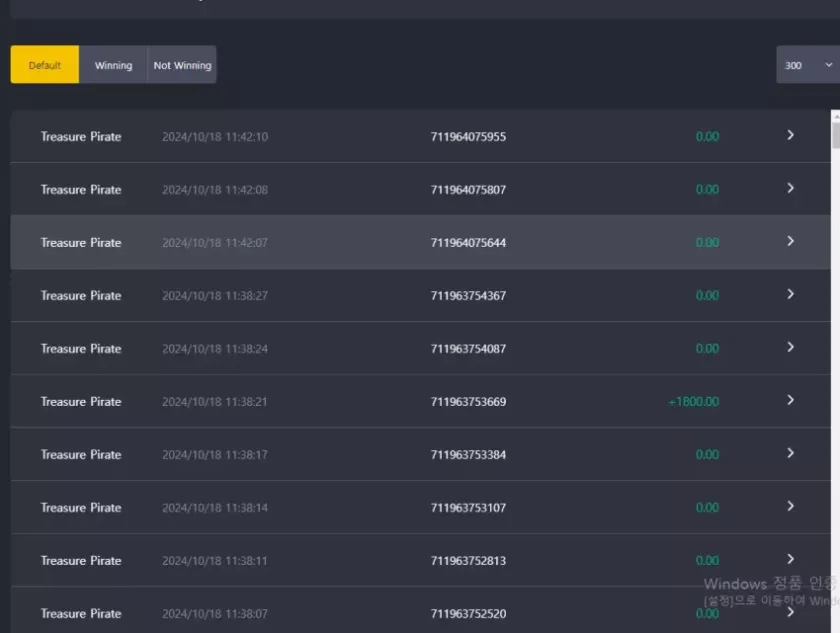Click chevron on row 711964075644
Viewport: 840px width, 633px height.
(790, 241)
